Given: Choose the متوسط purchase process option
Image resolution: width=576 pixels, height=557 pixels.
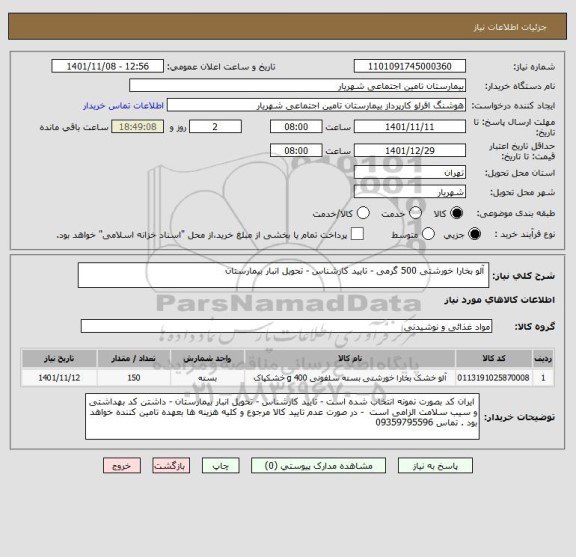Looking at the screenshot, I should click(x=428, y=234).
